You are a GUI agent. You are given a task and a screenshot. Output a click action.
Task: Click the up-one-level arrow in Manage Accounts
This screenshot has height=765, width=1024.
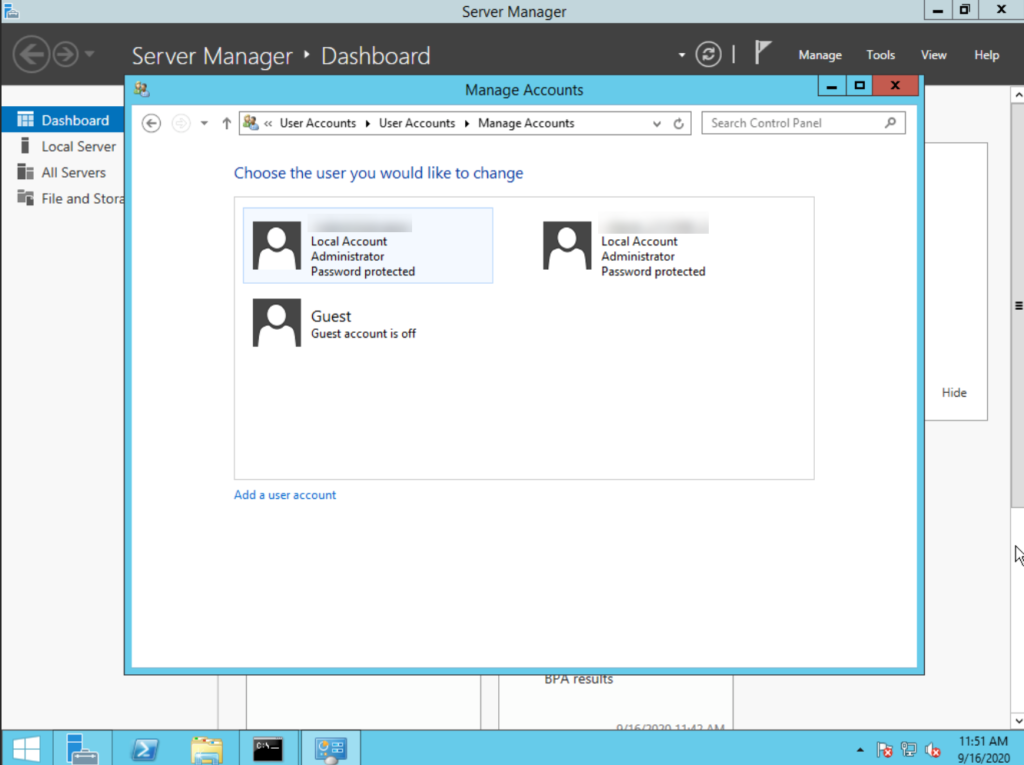(227, 123)
